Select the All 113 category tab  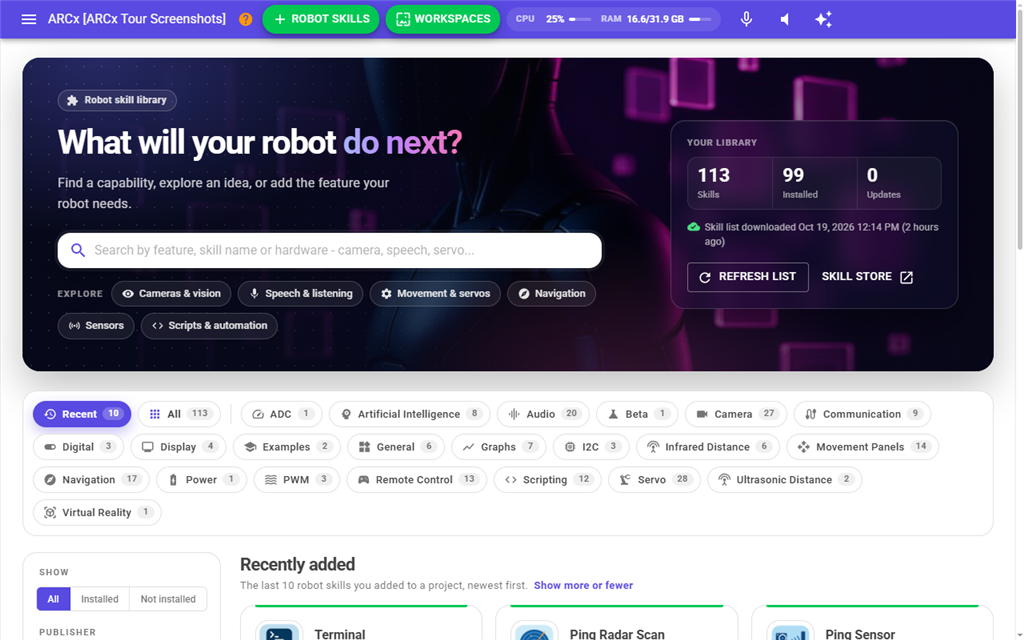[x=180, y=414]
